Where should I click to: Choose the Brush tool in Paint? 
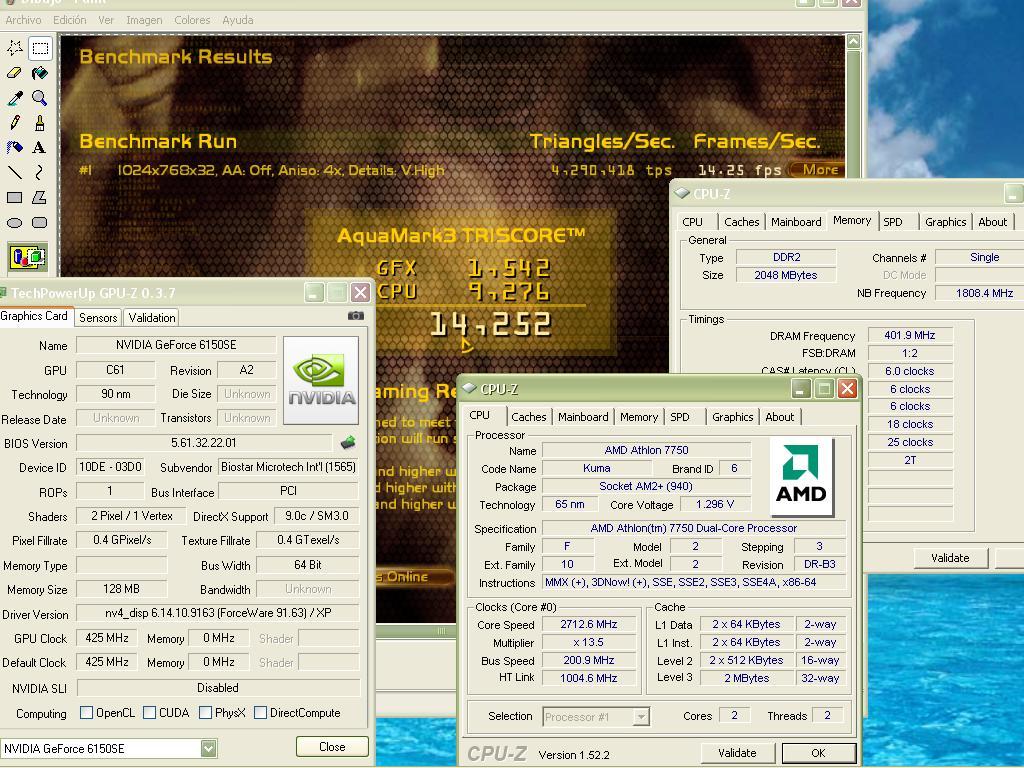[x=40, y=123]
